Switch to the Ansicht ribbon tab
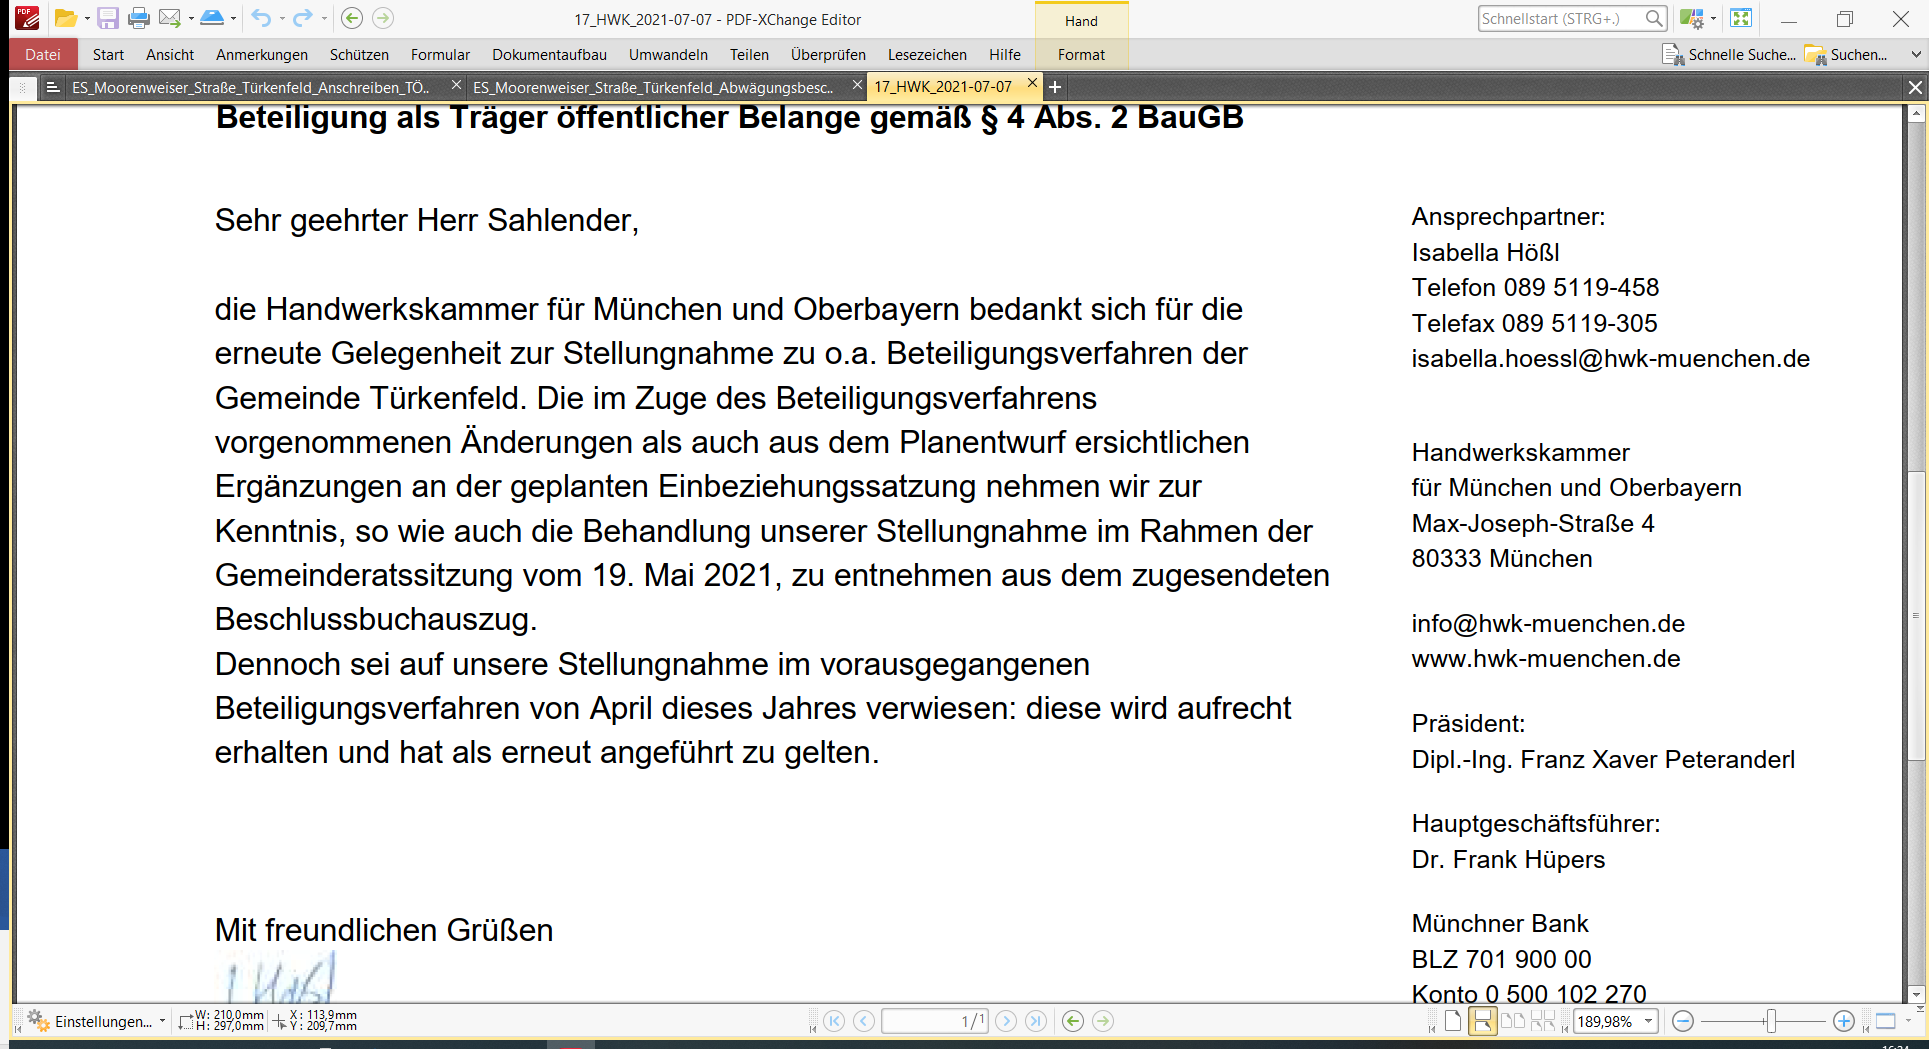Image resolution: width=1929 pixels, height=1049 pixels. click(x=170, y=55)
